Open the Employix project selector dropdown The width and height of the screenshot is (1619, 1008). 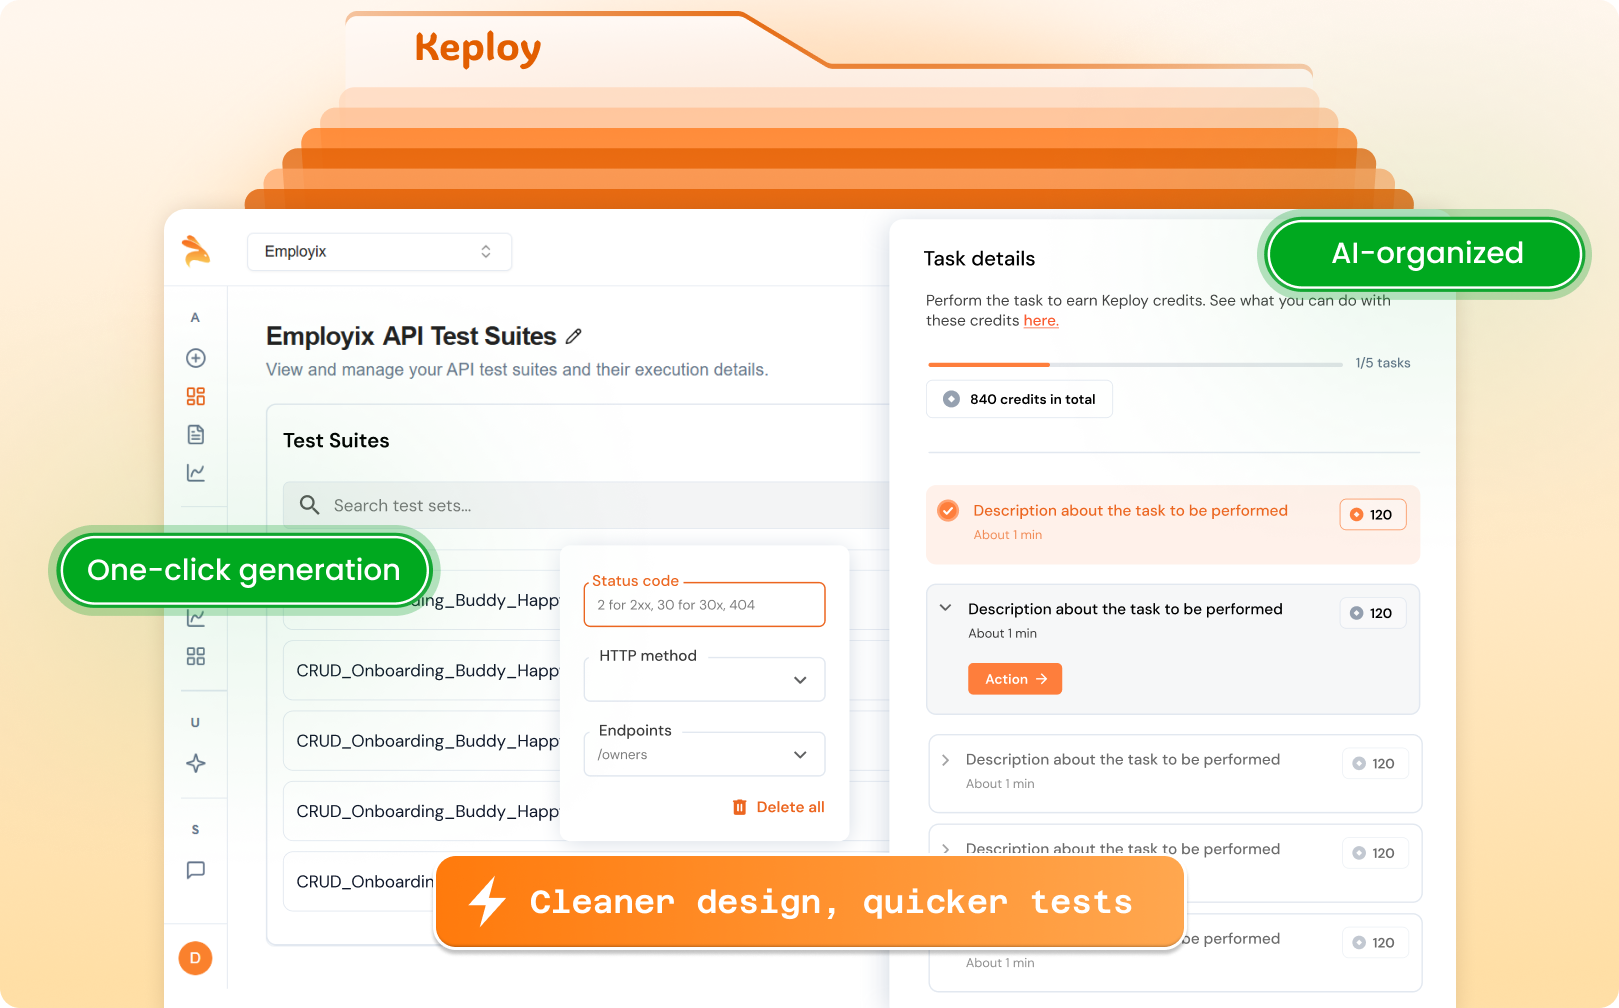pyautogui.click(x=379, y=252)
